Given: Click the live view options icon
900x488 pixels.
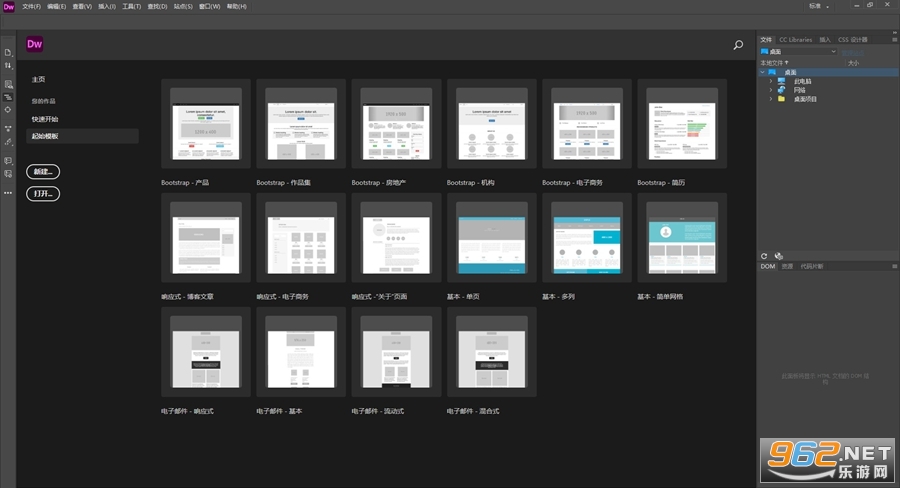Looking at the screenshot, I should tap(8, 84).
